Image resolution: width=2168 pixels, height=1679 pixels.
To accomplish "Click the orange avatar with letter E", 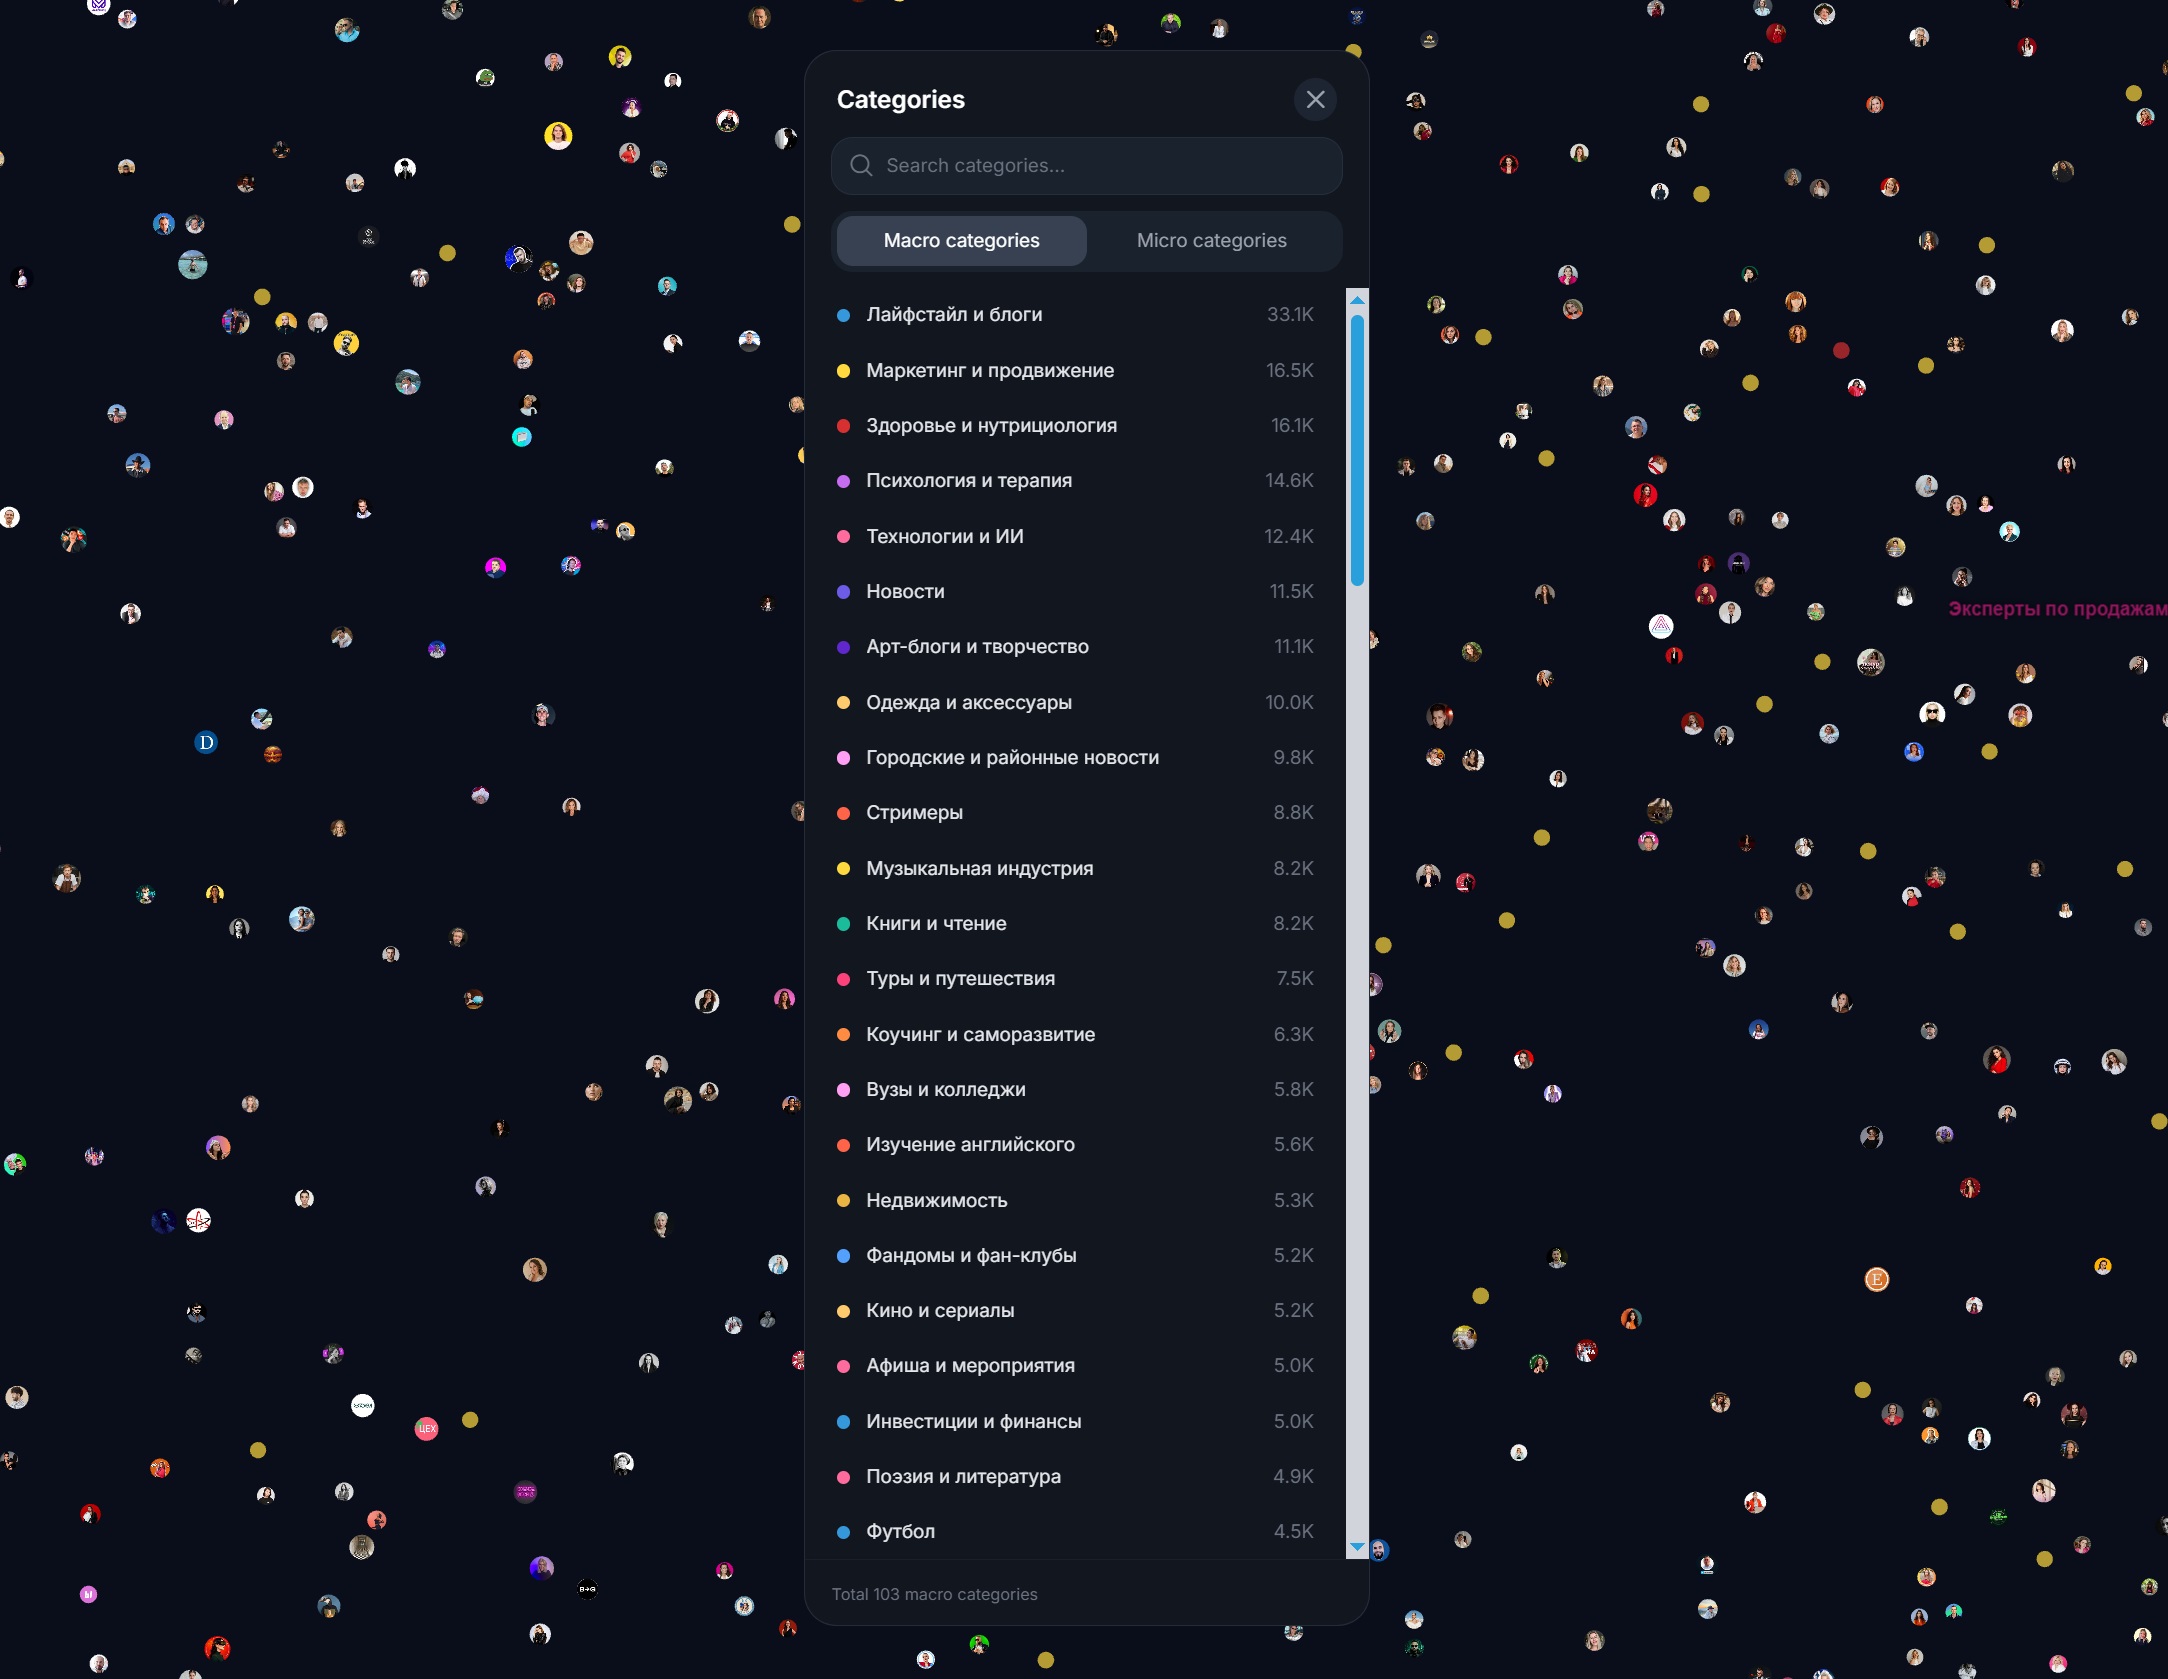I will pyautogui.click(x=1877, y=1279).
